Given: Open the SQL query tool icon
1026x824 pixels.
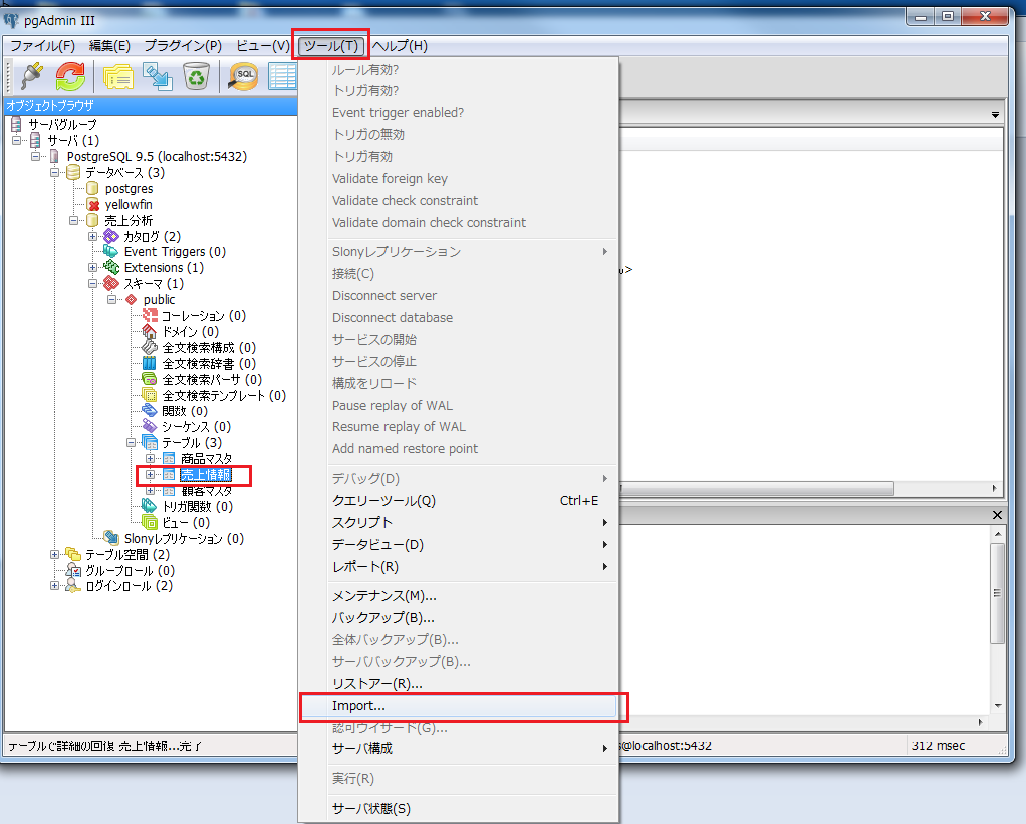Looking at the screenshot, I should click(243, 77).
